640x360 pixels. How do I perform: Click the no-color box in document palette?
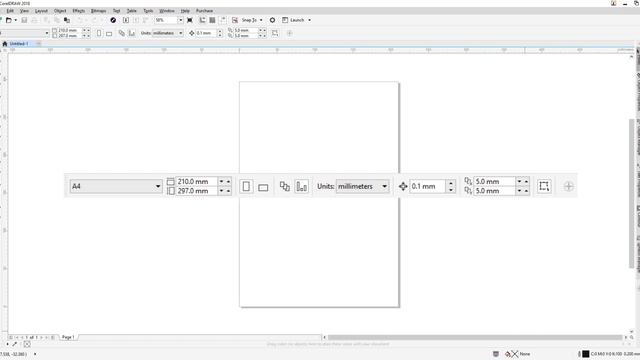(27, 344)
